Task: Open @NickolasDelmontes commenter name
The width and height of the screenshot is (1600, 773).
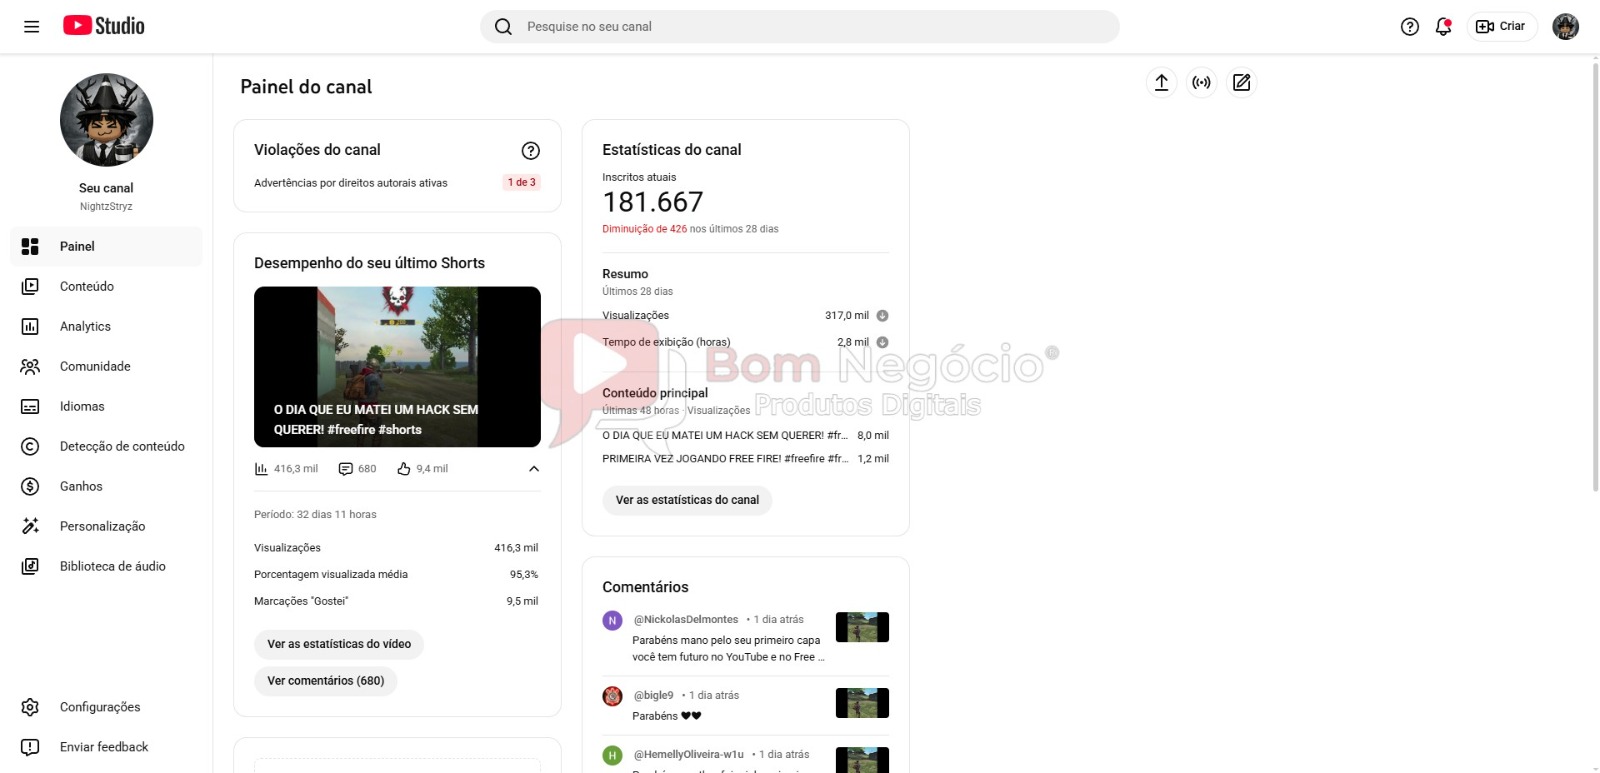Action: point(686,620)
